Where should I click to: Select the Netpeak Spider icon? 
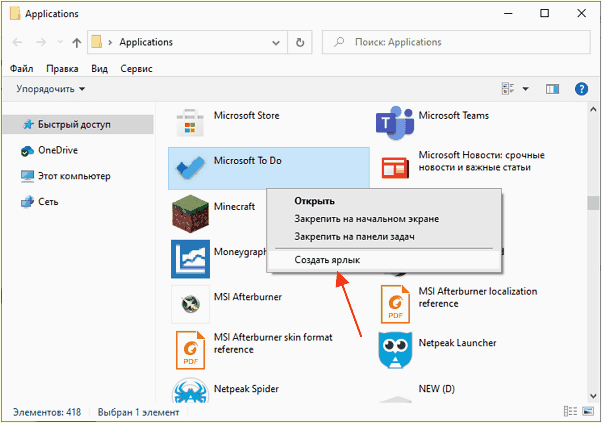pos(190,392)
